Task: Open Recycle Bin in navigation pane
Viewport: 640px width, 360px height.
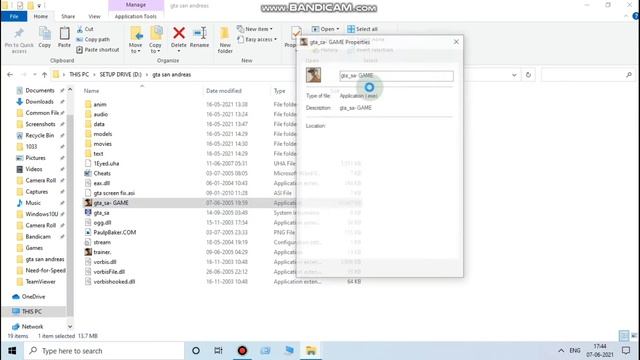Action: (x=40, y=136)
